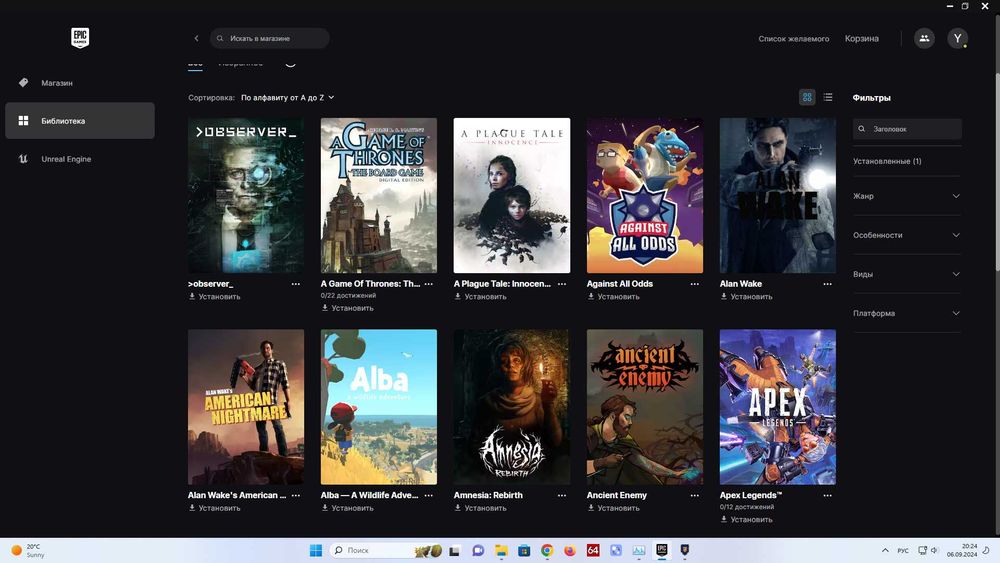Open more options for A Game Of Thrones
Viewport: 1000px width, 563px height.
tap(429, 284)
